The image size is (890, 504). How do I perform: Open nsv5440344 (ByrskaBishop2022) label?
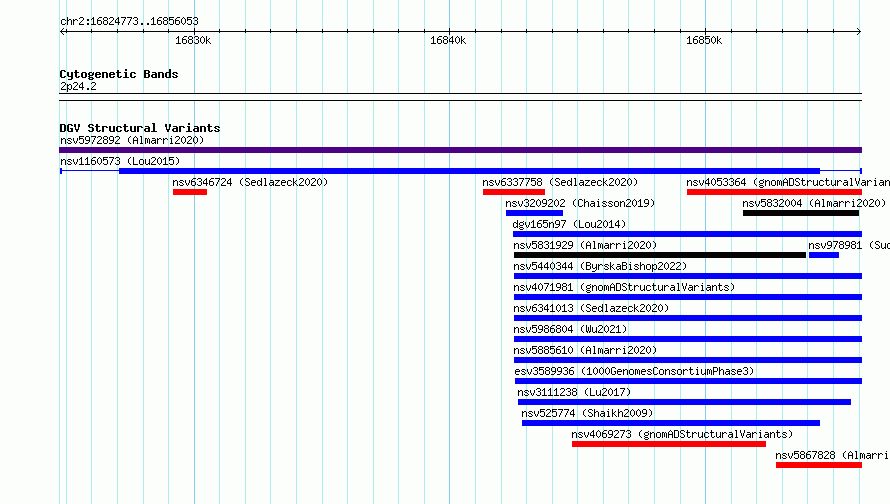(x=600, y=266)
